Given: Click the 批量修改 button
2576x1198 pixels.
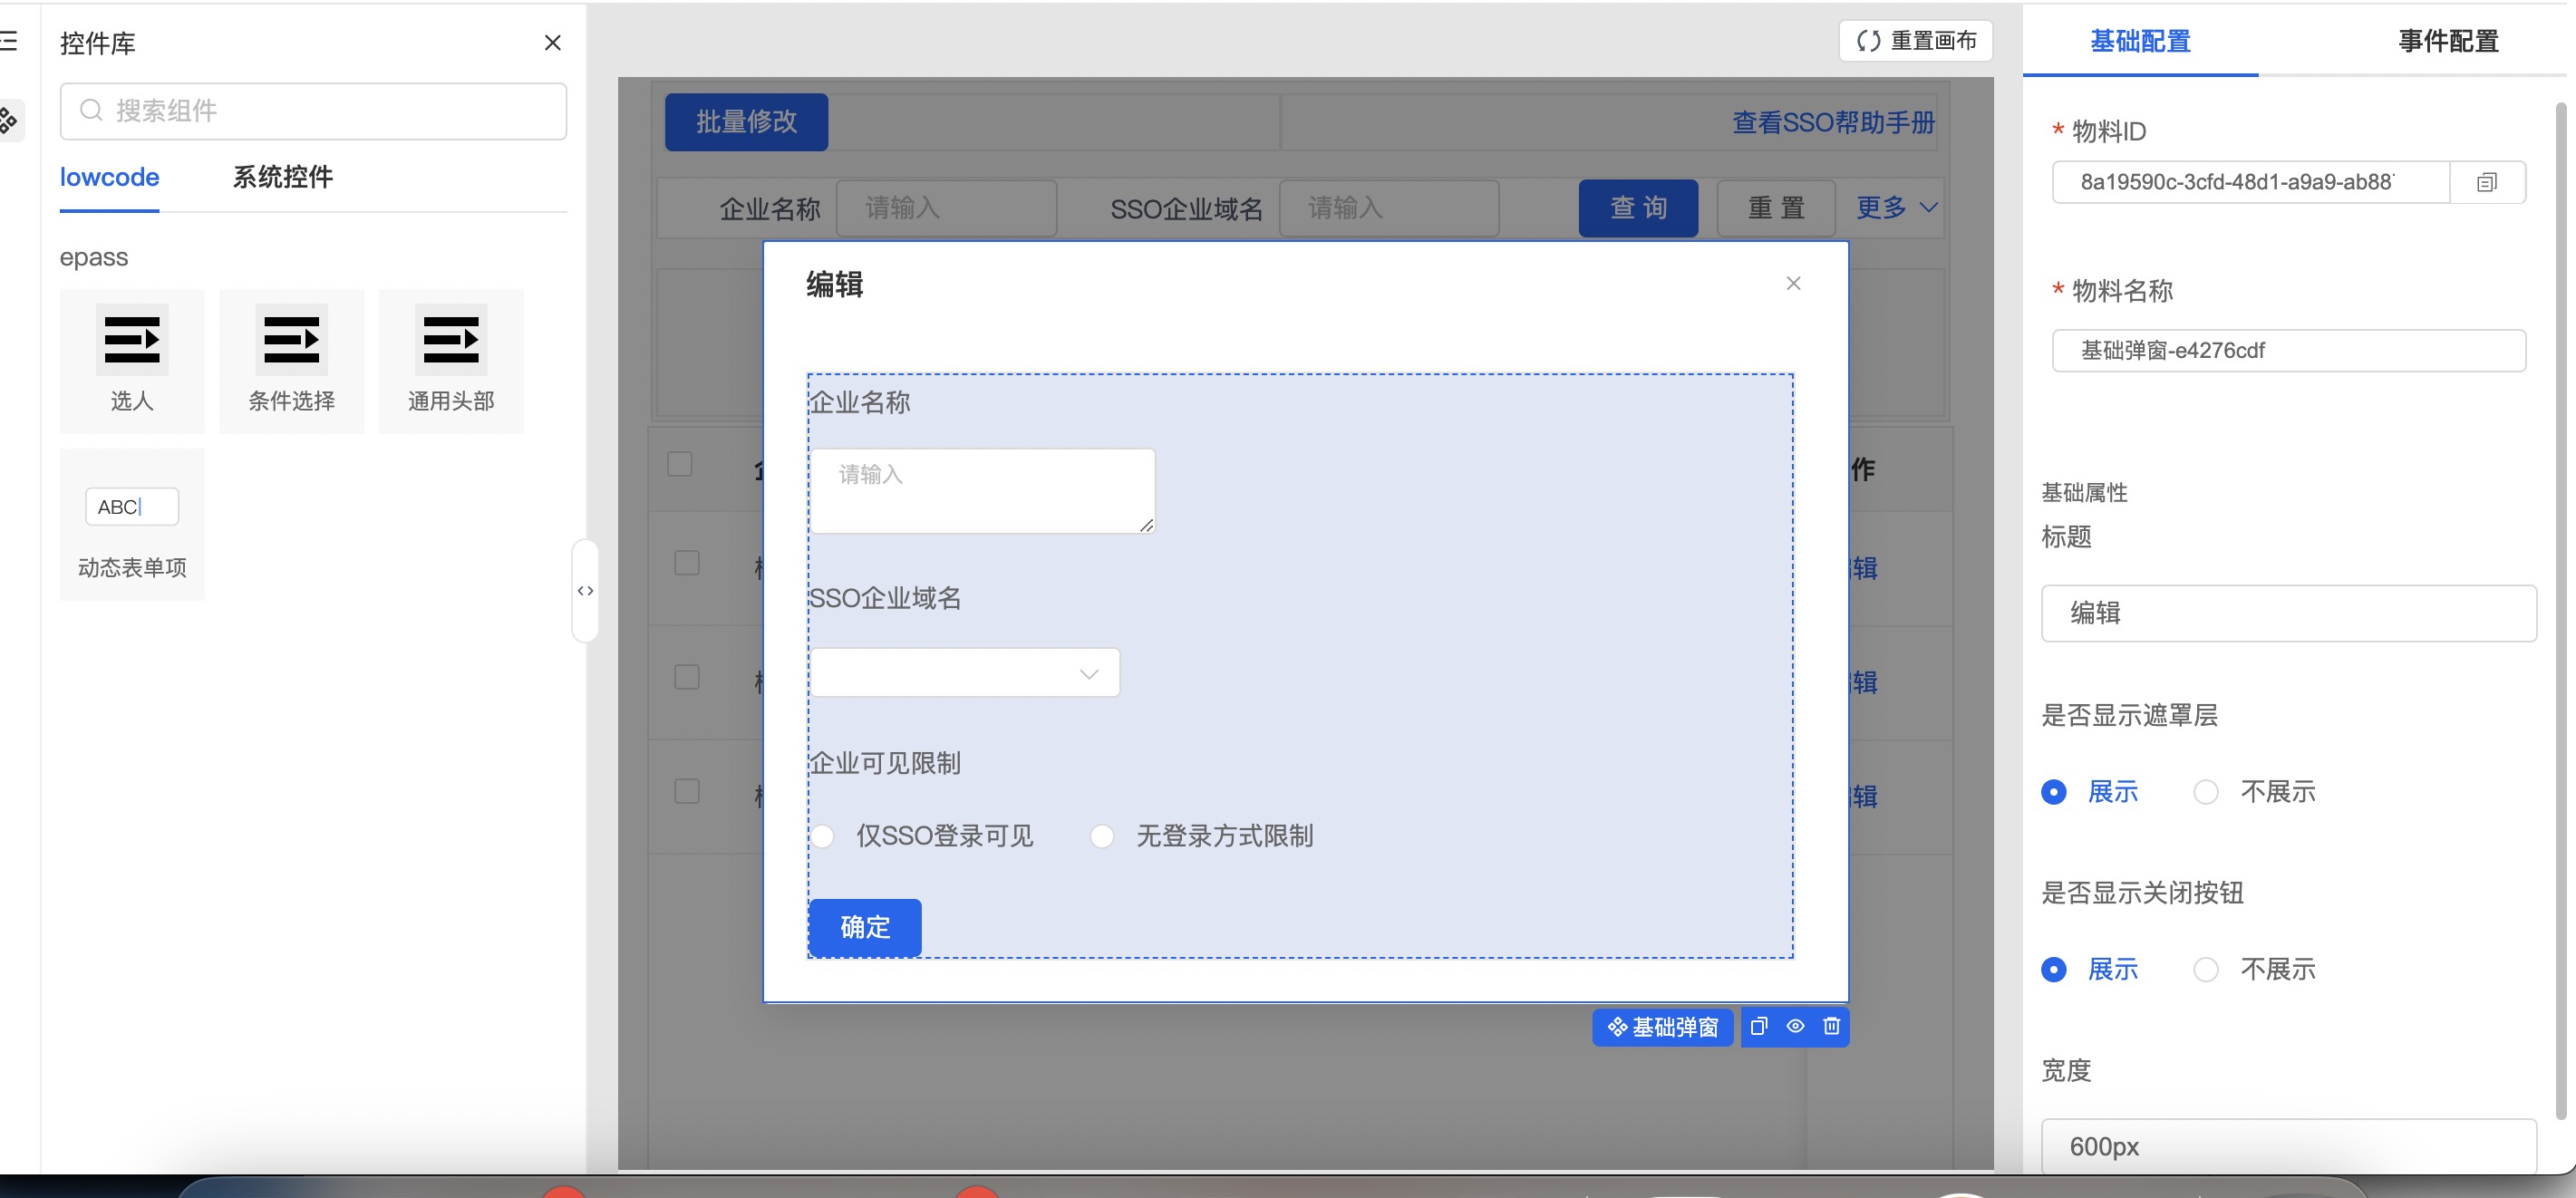Looking at the screenshot, I should coord(746,122).
